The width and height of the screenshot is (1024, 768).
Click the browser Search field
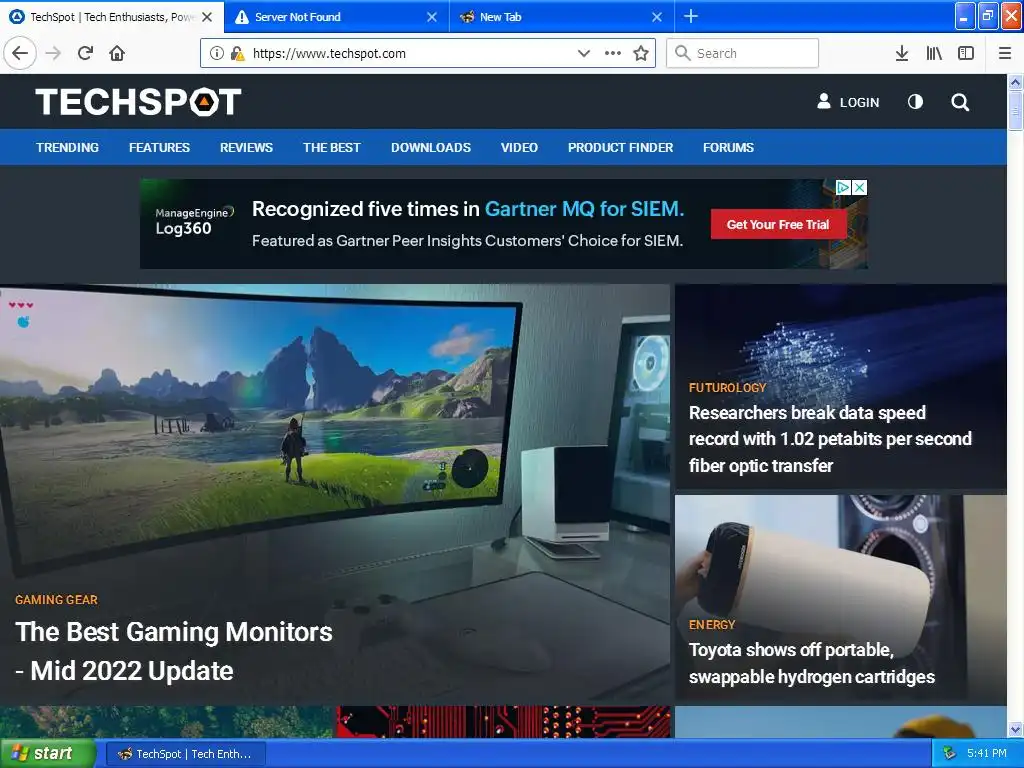point(742,53)
